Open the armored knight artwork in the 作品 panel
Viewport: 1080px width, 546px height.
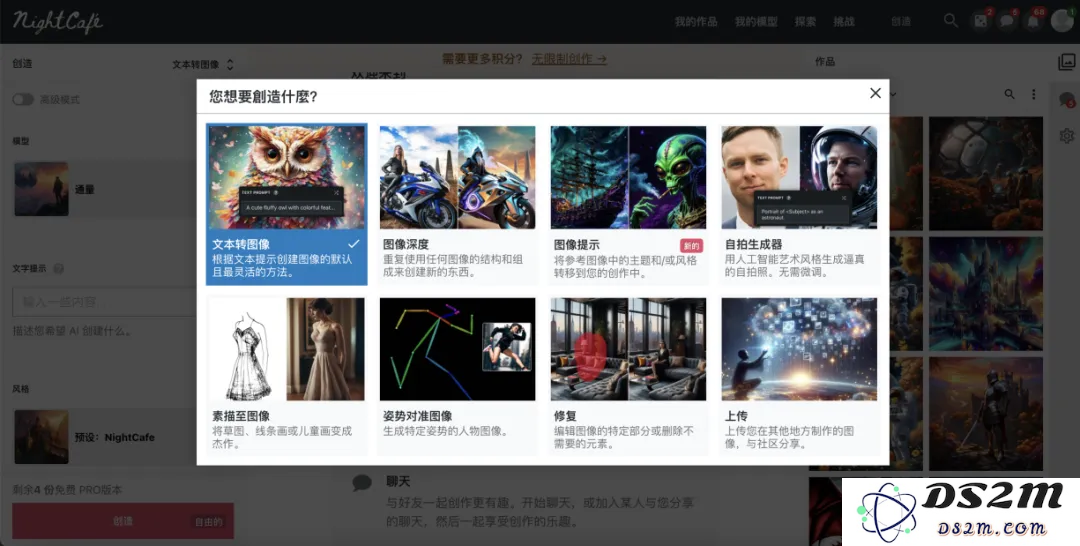[986, 414]
